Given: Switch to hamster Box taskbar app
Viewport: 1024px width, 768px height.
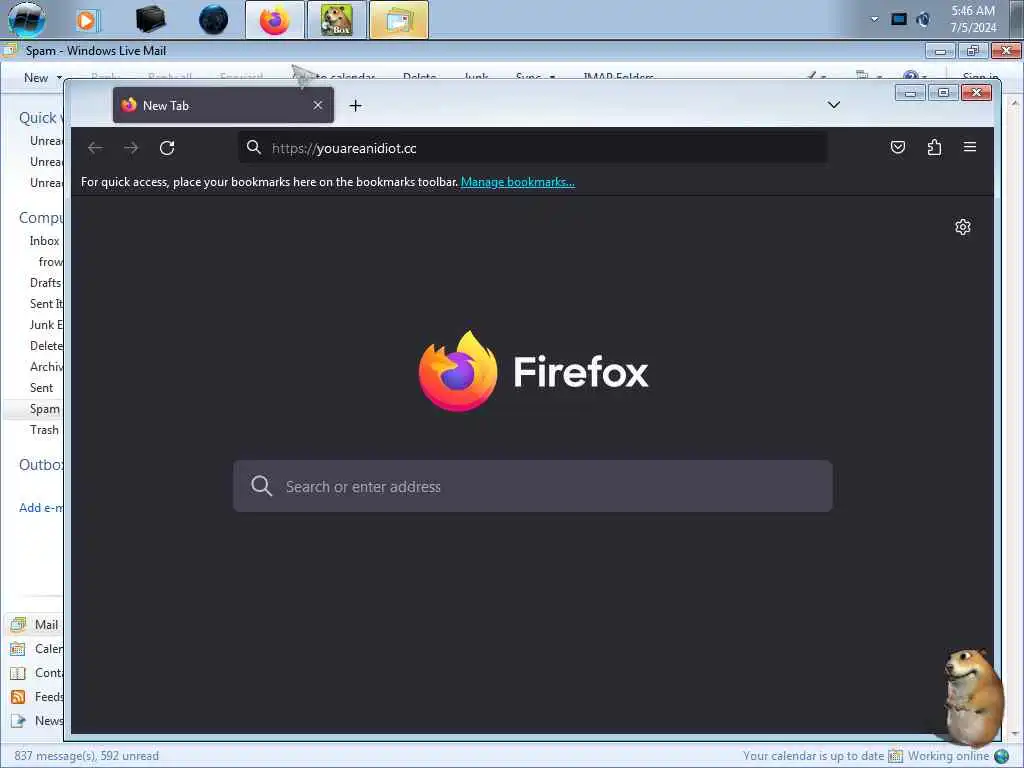Looking at the screenshot, I should pos(337,20).
